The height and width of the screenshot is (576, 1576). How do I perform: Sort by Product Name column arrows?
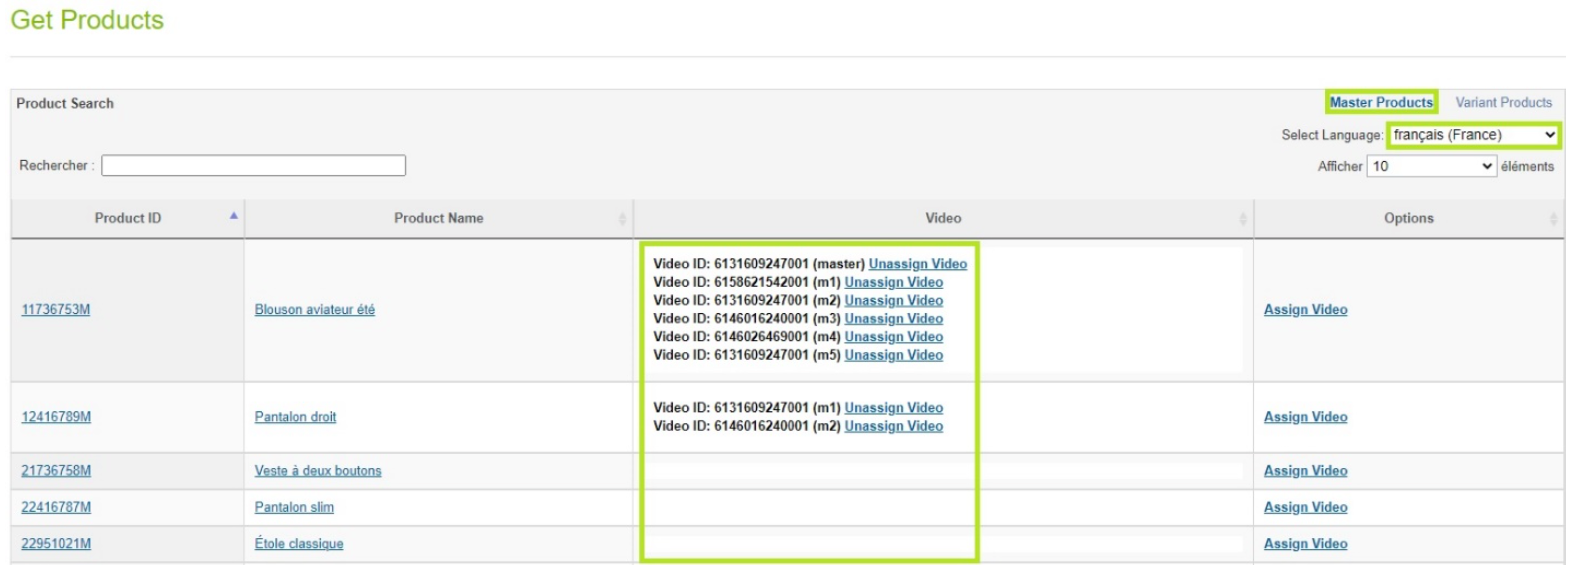tap(622, 218)
